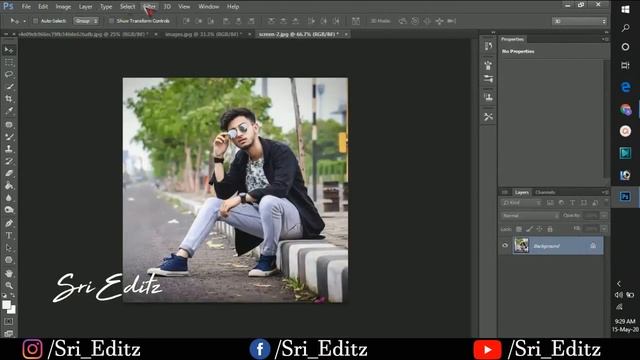Open the Layer menu
Viewport: 640px width, 360px height.
pos(85,7)
